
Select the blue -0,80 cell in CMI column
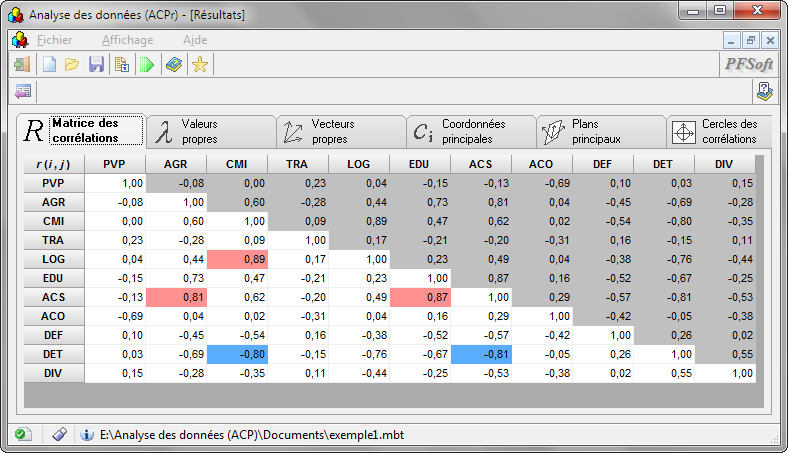click(x=237, y=354)
